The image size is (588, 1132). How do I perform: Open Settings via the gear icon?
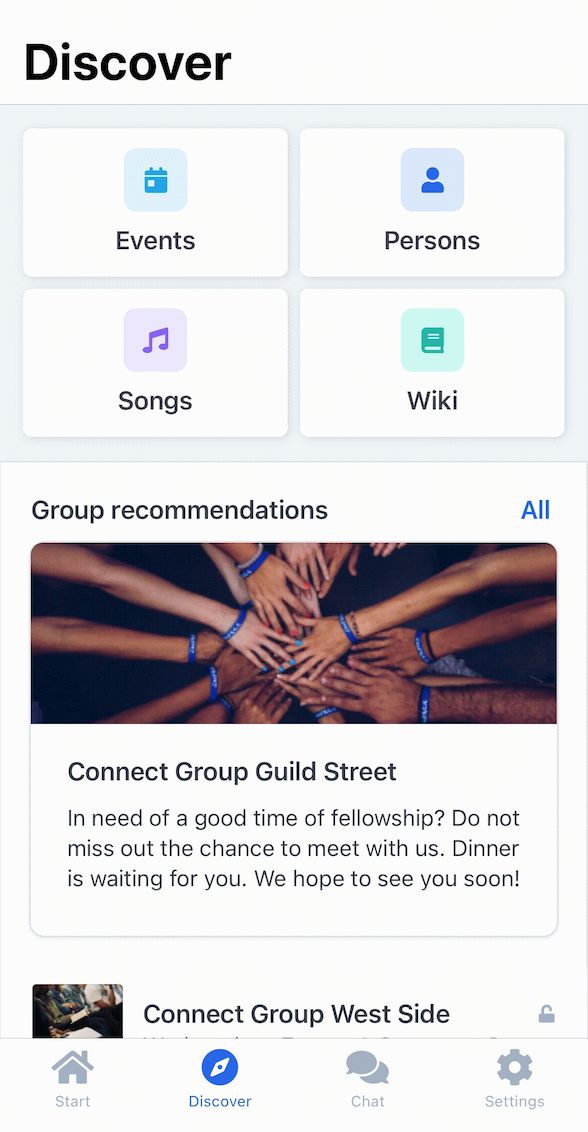click(x=514, y=1067)
